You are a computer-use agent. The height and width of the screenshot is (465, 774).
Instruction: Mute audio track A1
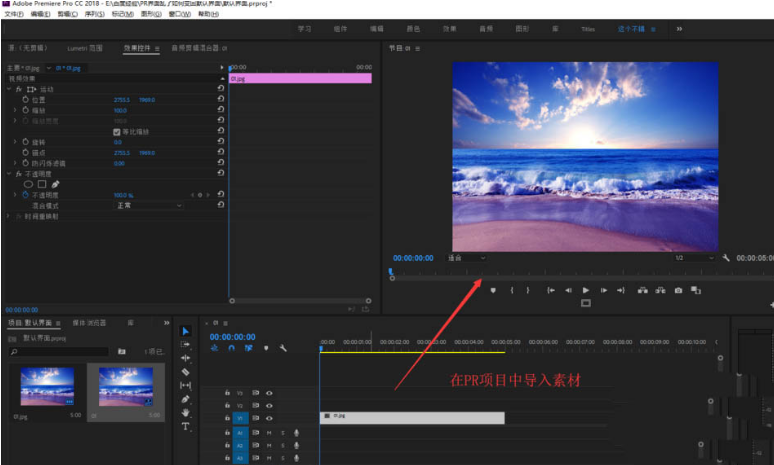pyautogui.click(x=269, y=432)
